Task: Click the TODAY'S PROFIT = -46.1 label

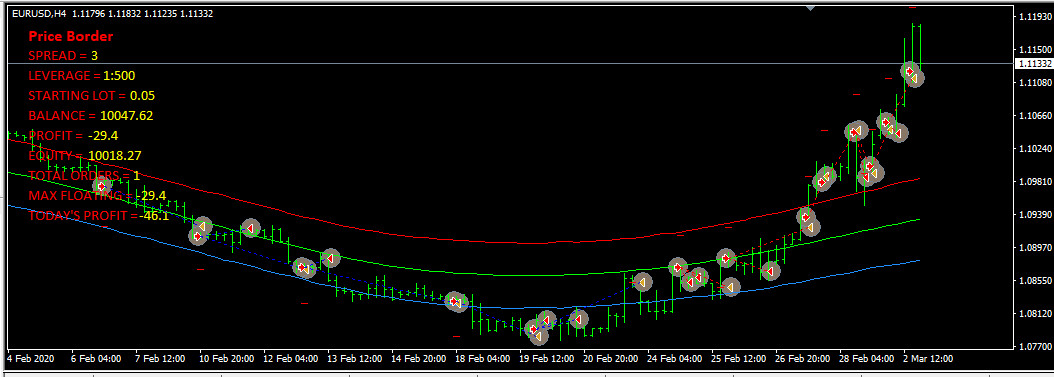Action: (x=98, y=216)
